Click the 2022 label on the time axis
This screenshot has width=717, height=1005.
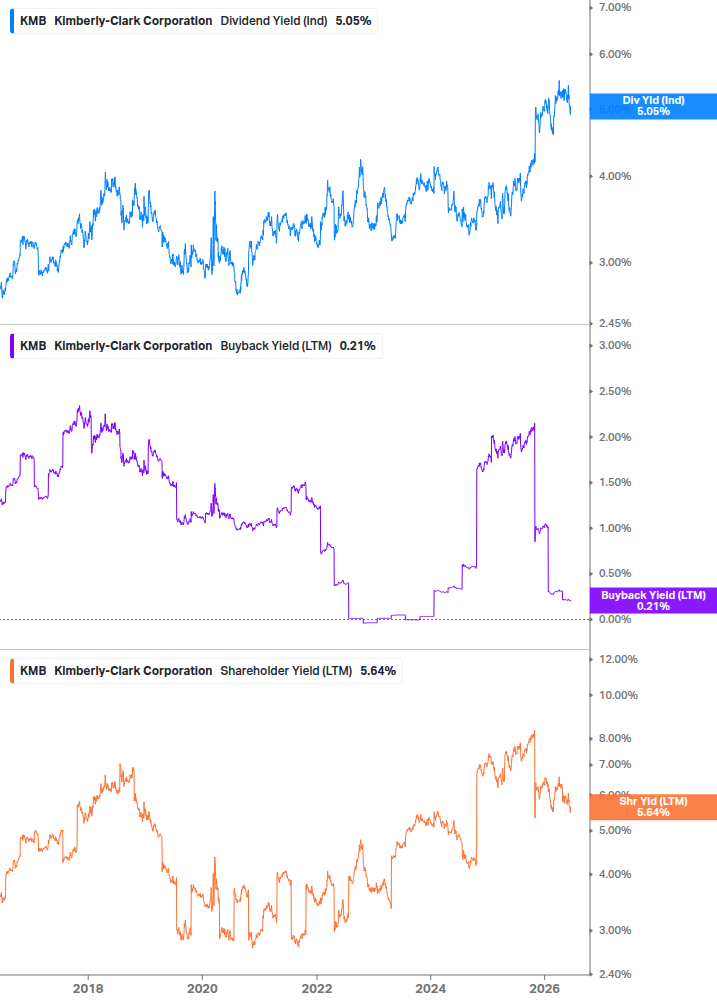317,988
